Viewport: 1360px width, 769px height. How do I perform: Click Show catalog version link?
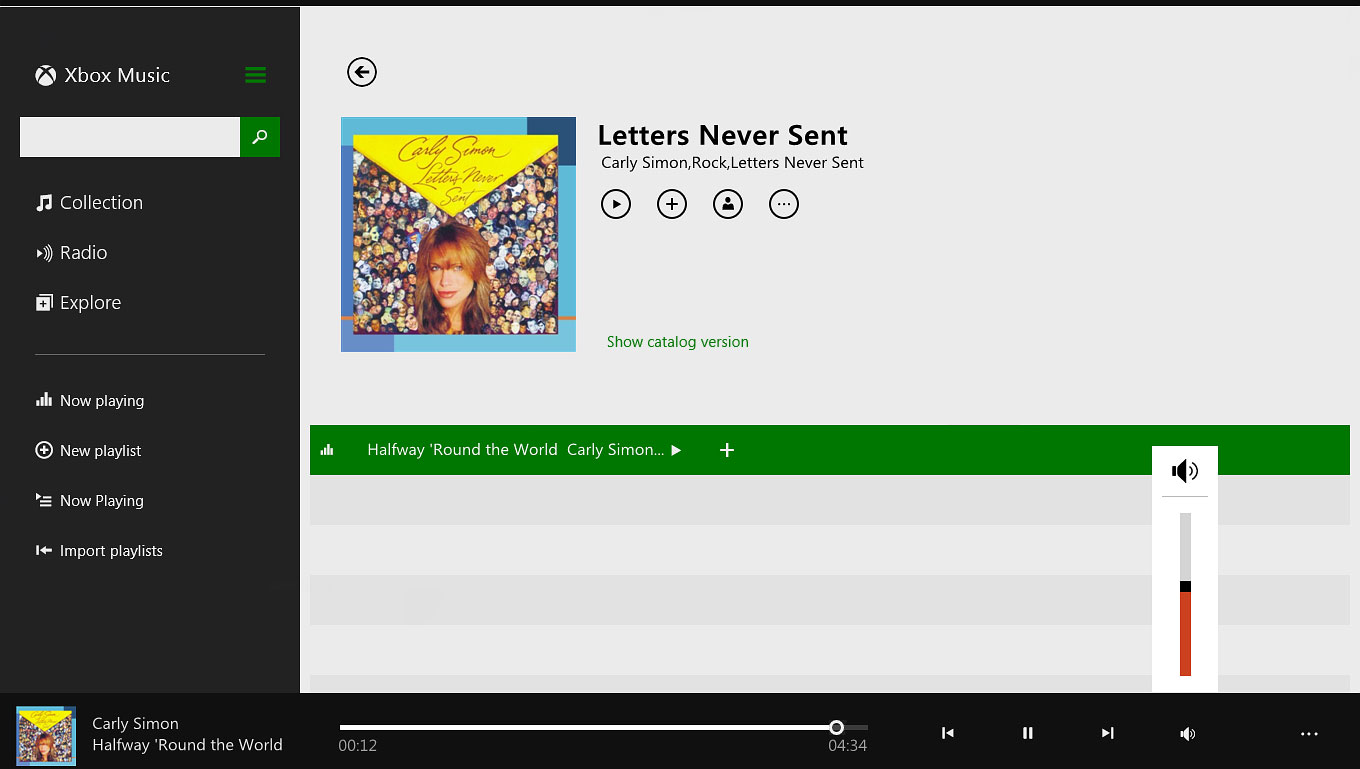coord(678,342)
